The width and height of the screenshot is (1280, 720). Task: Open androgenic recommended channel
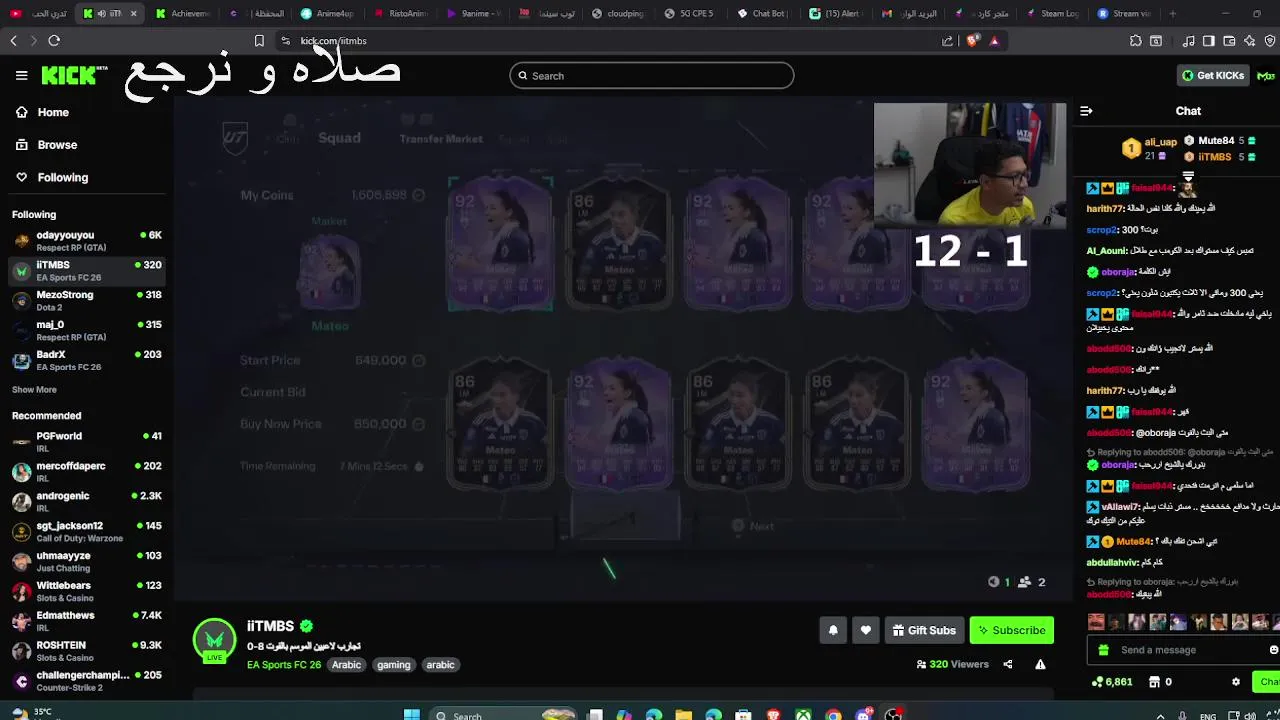(86, 501)
